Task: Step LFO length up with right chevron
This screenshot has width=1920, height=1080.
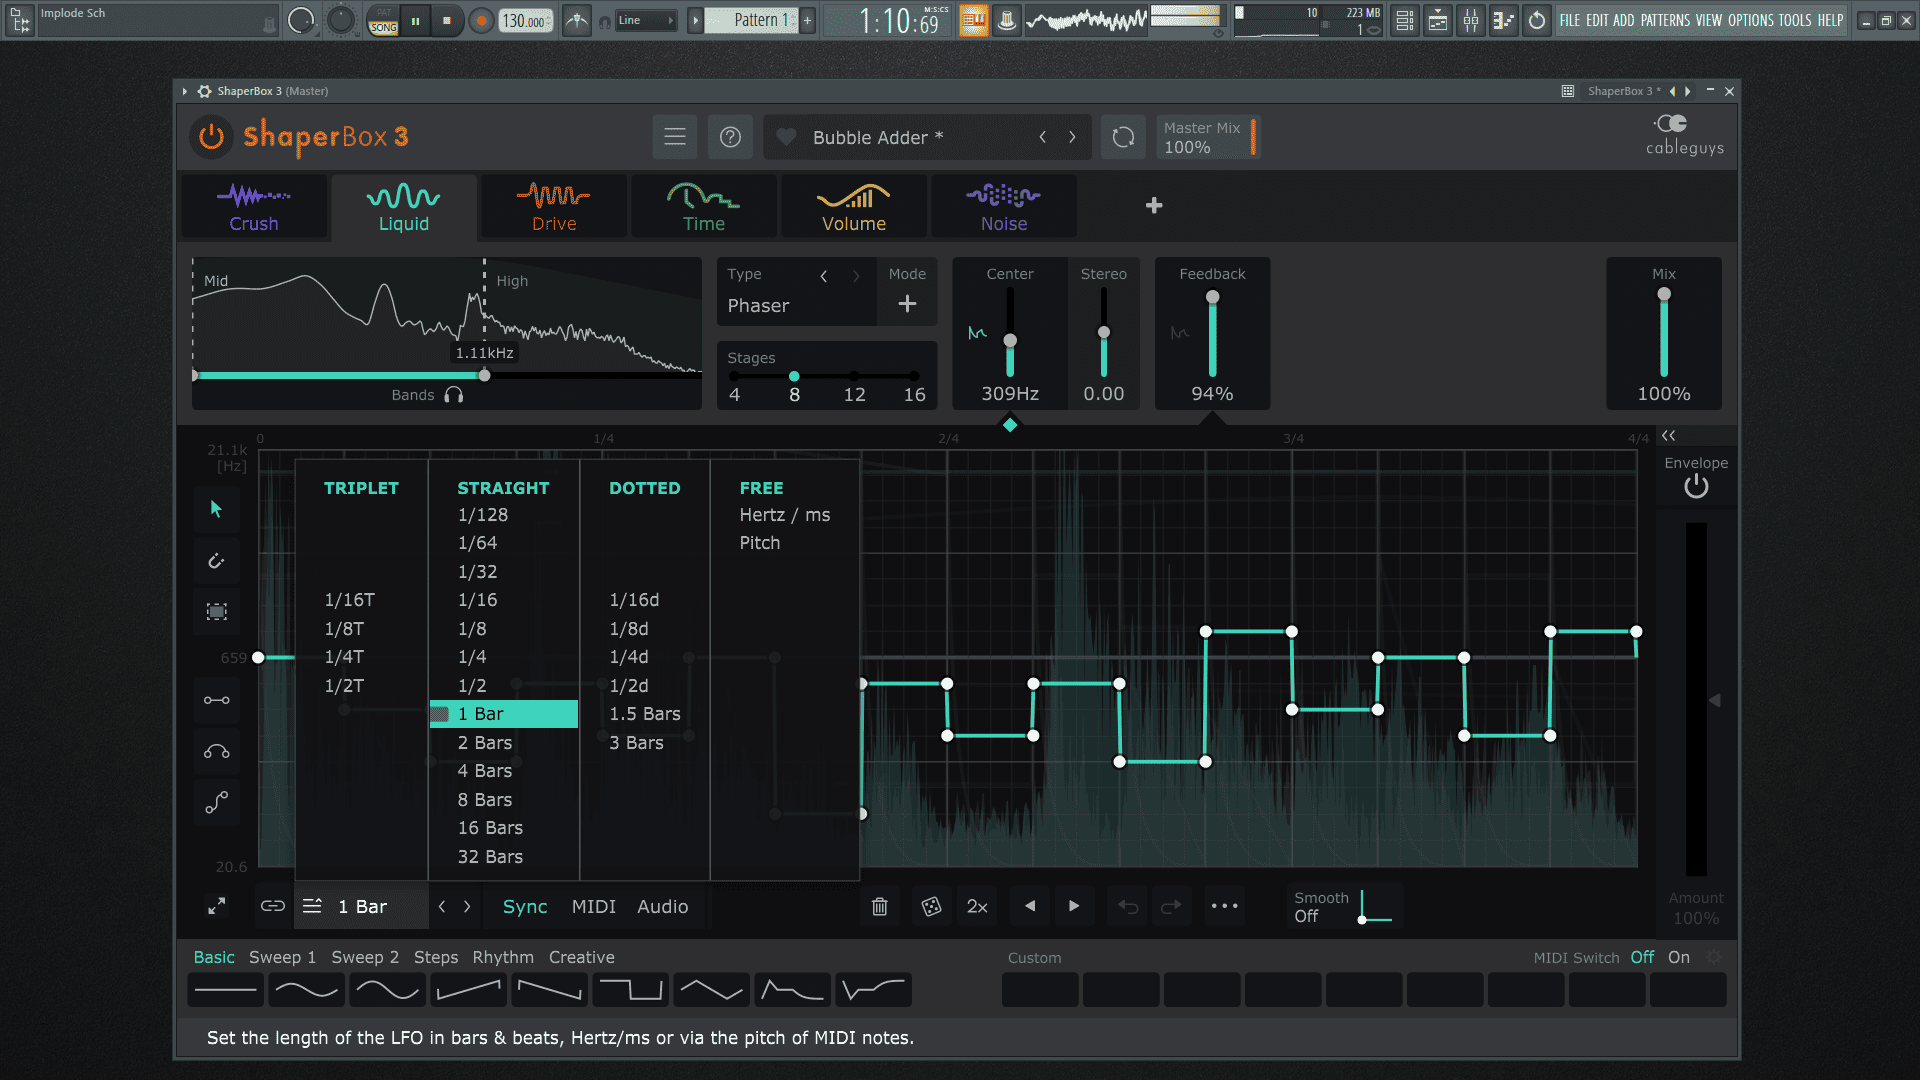Action: click(467, 906)
